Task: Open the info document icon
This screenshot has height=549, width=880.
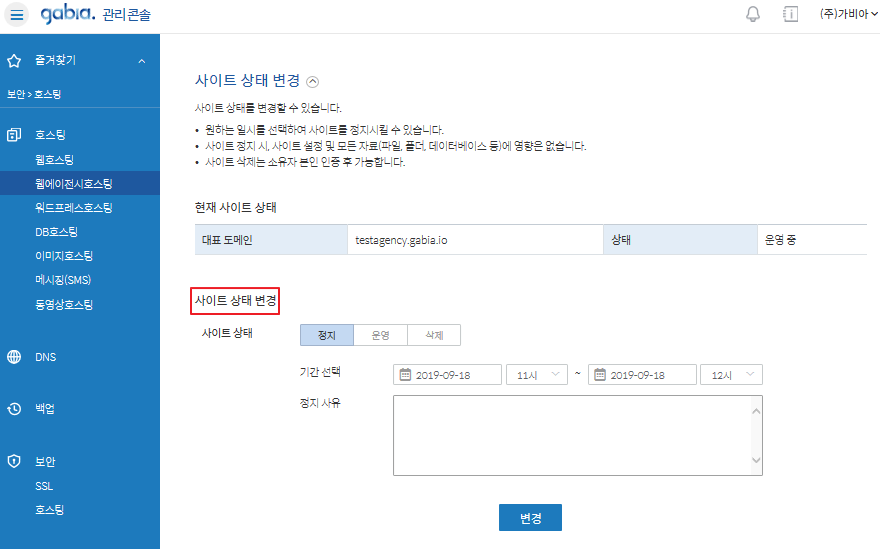Action: [x=790, y=14]
